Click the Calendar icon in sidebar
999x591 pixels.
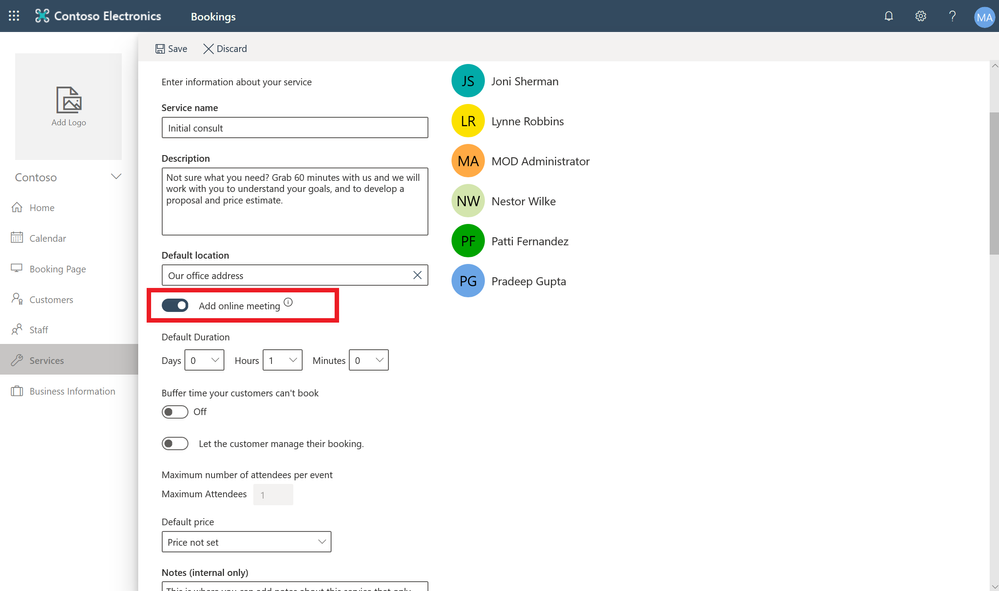(17, 238)
